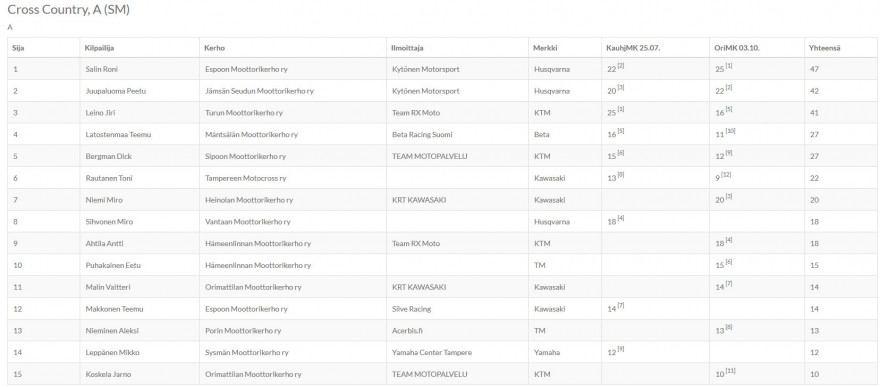Select KRT KAWASAKI in Niemi Miro row

[x=419, y=200]
